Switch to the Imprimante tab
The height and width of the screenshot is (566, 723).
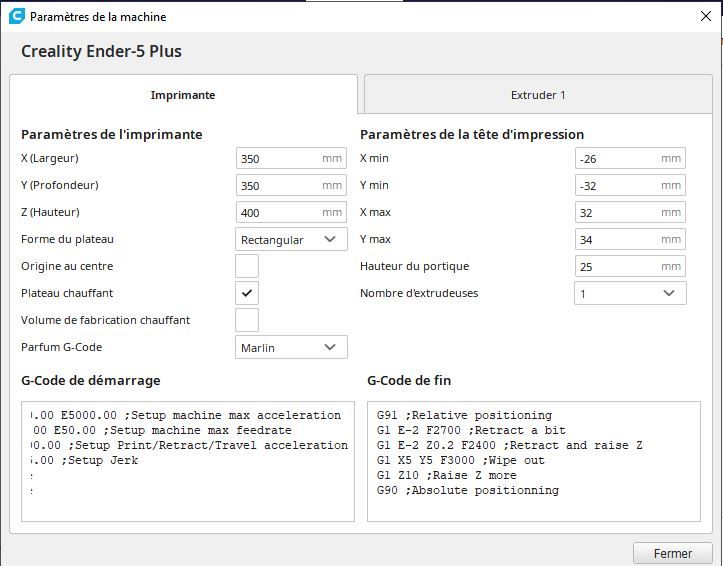click(x=183, y=95)
